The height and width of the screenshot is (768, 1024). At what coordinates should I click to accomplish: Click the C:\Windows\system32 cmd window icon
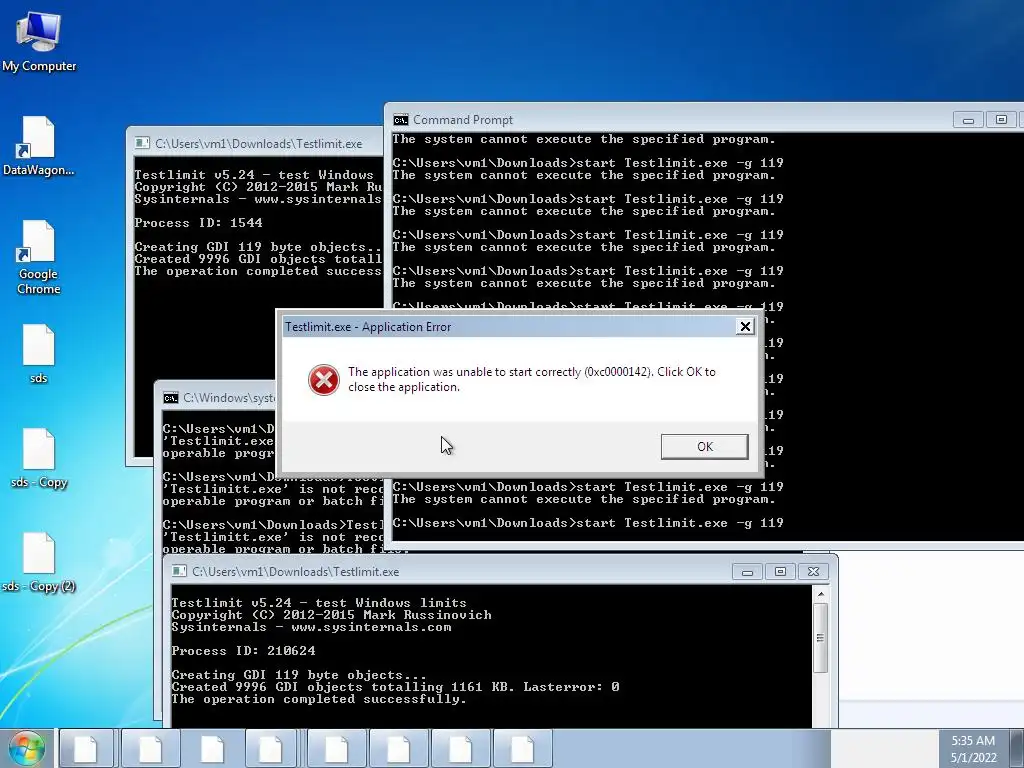pos(171,398)
